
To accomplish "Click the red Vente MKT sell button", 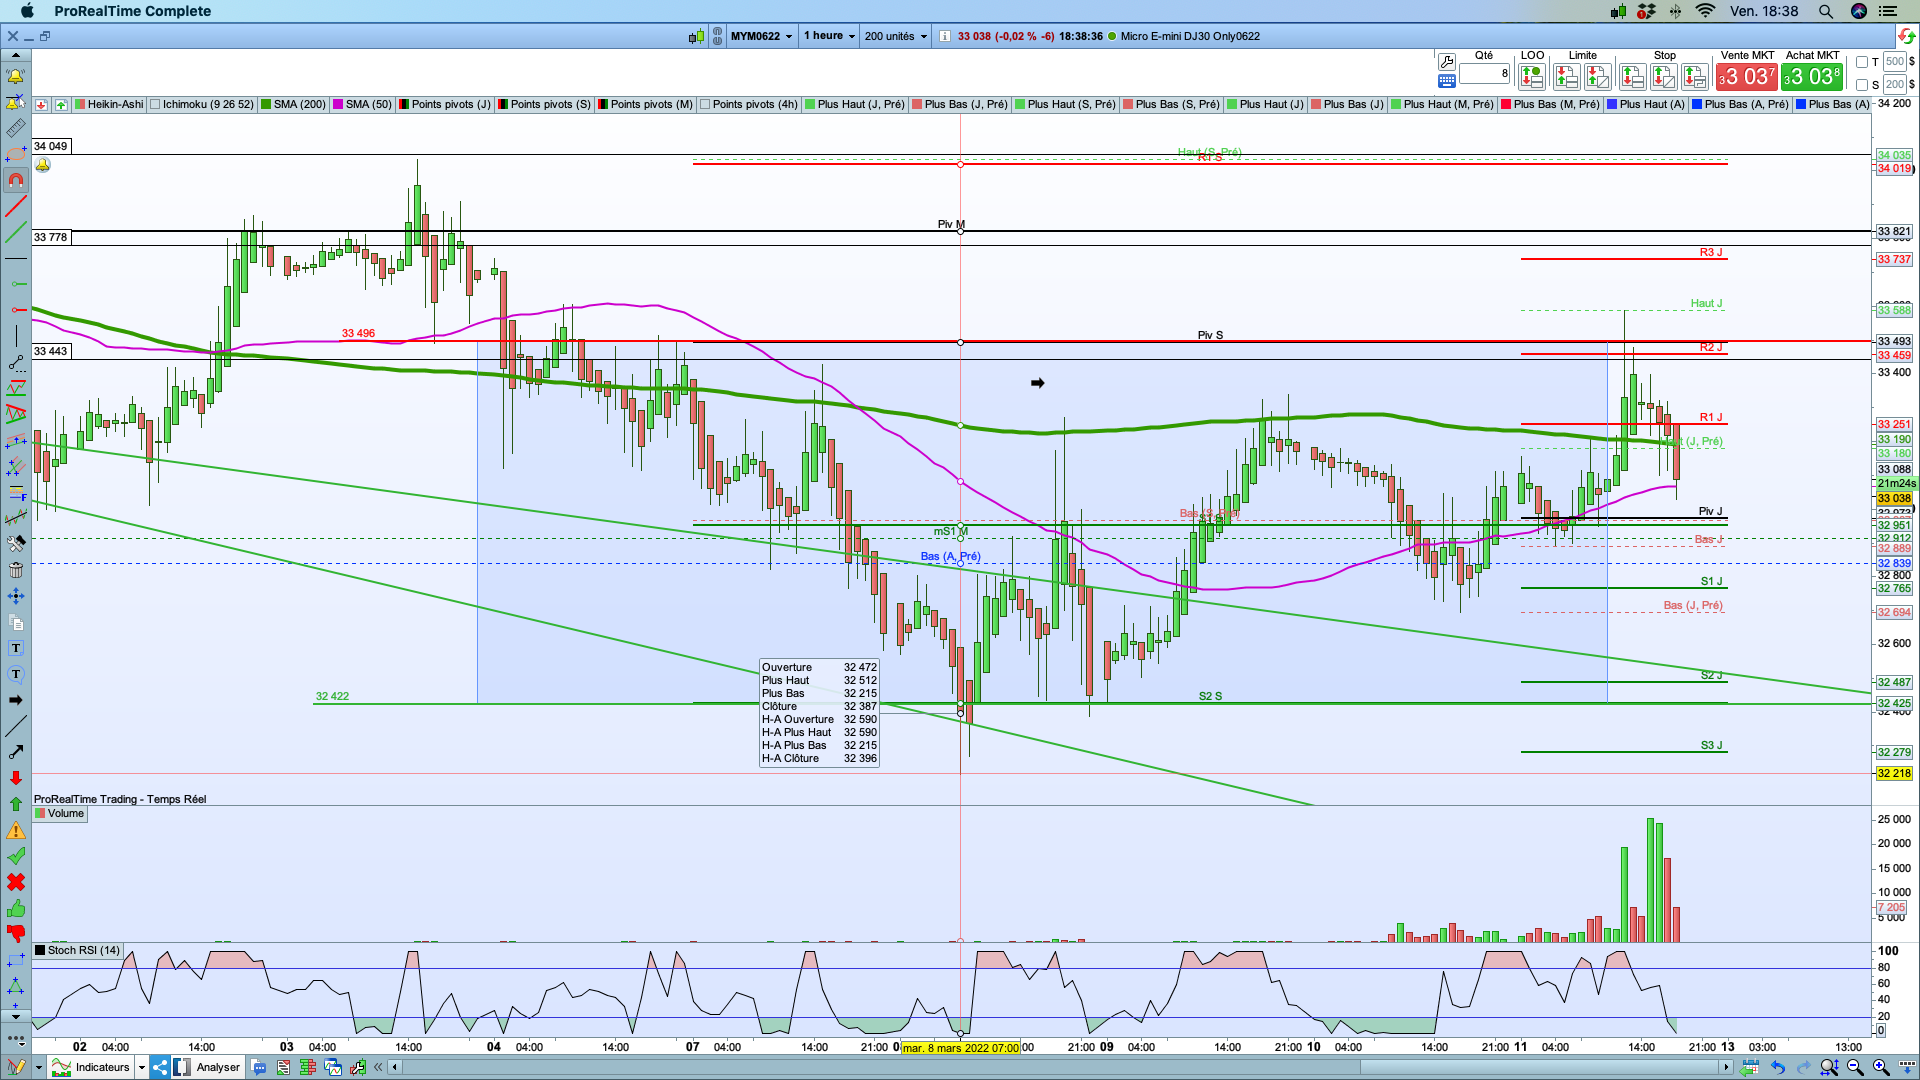I will coord(1746,76).
